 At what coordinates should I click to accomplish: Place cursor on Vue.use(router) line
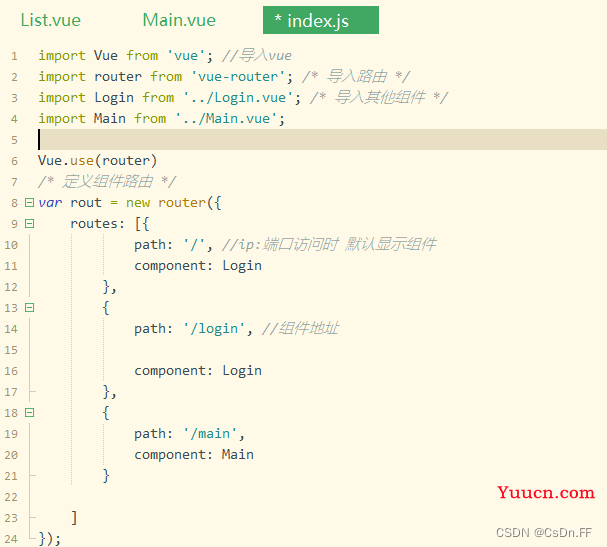(98, 161)
